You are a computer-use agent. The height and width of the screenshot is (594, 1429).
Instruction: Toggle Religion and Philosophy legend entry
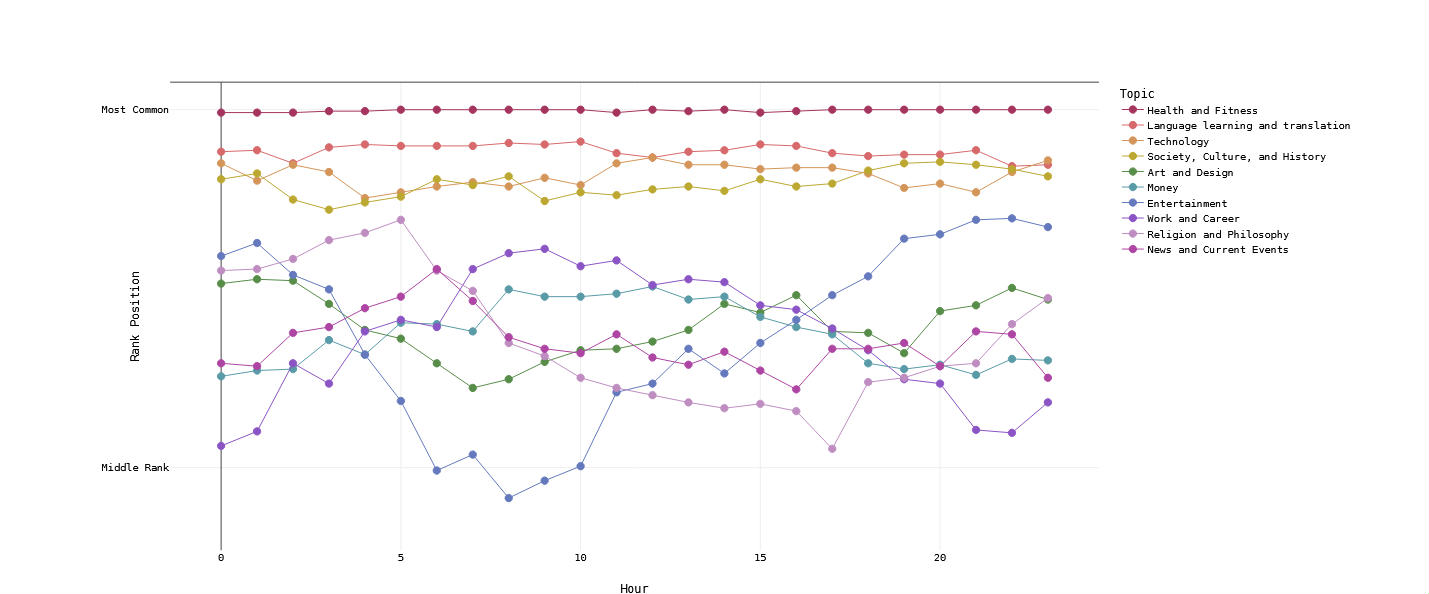(x=1217, y=234)
